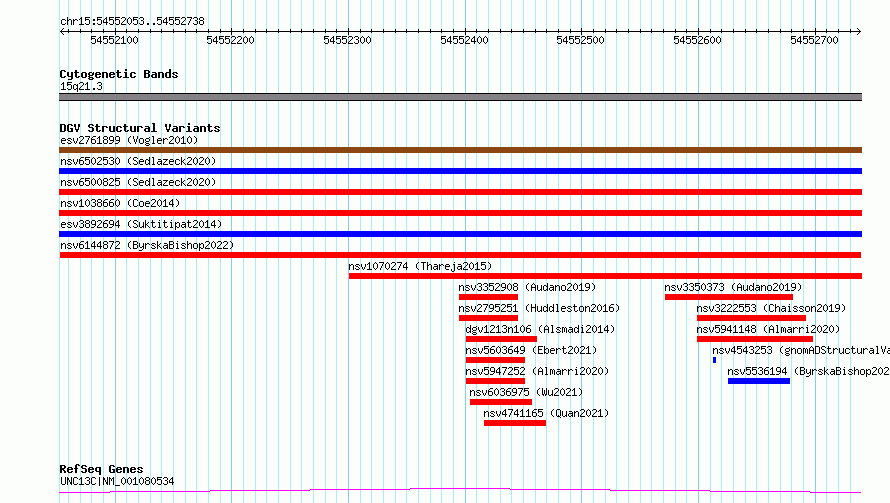This screenshot has width=890, height=503.
Task: Click red bar under nsv6036975
Action: (501, 402)
